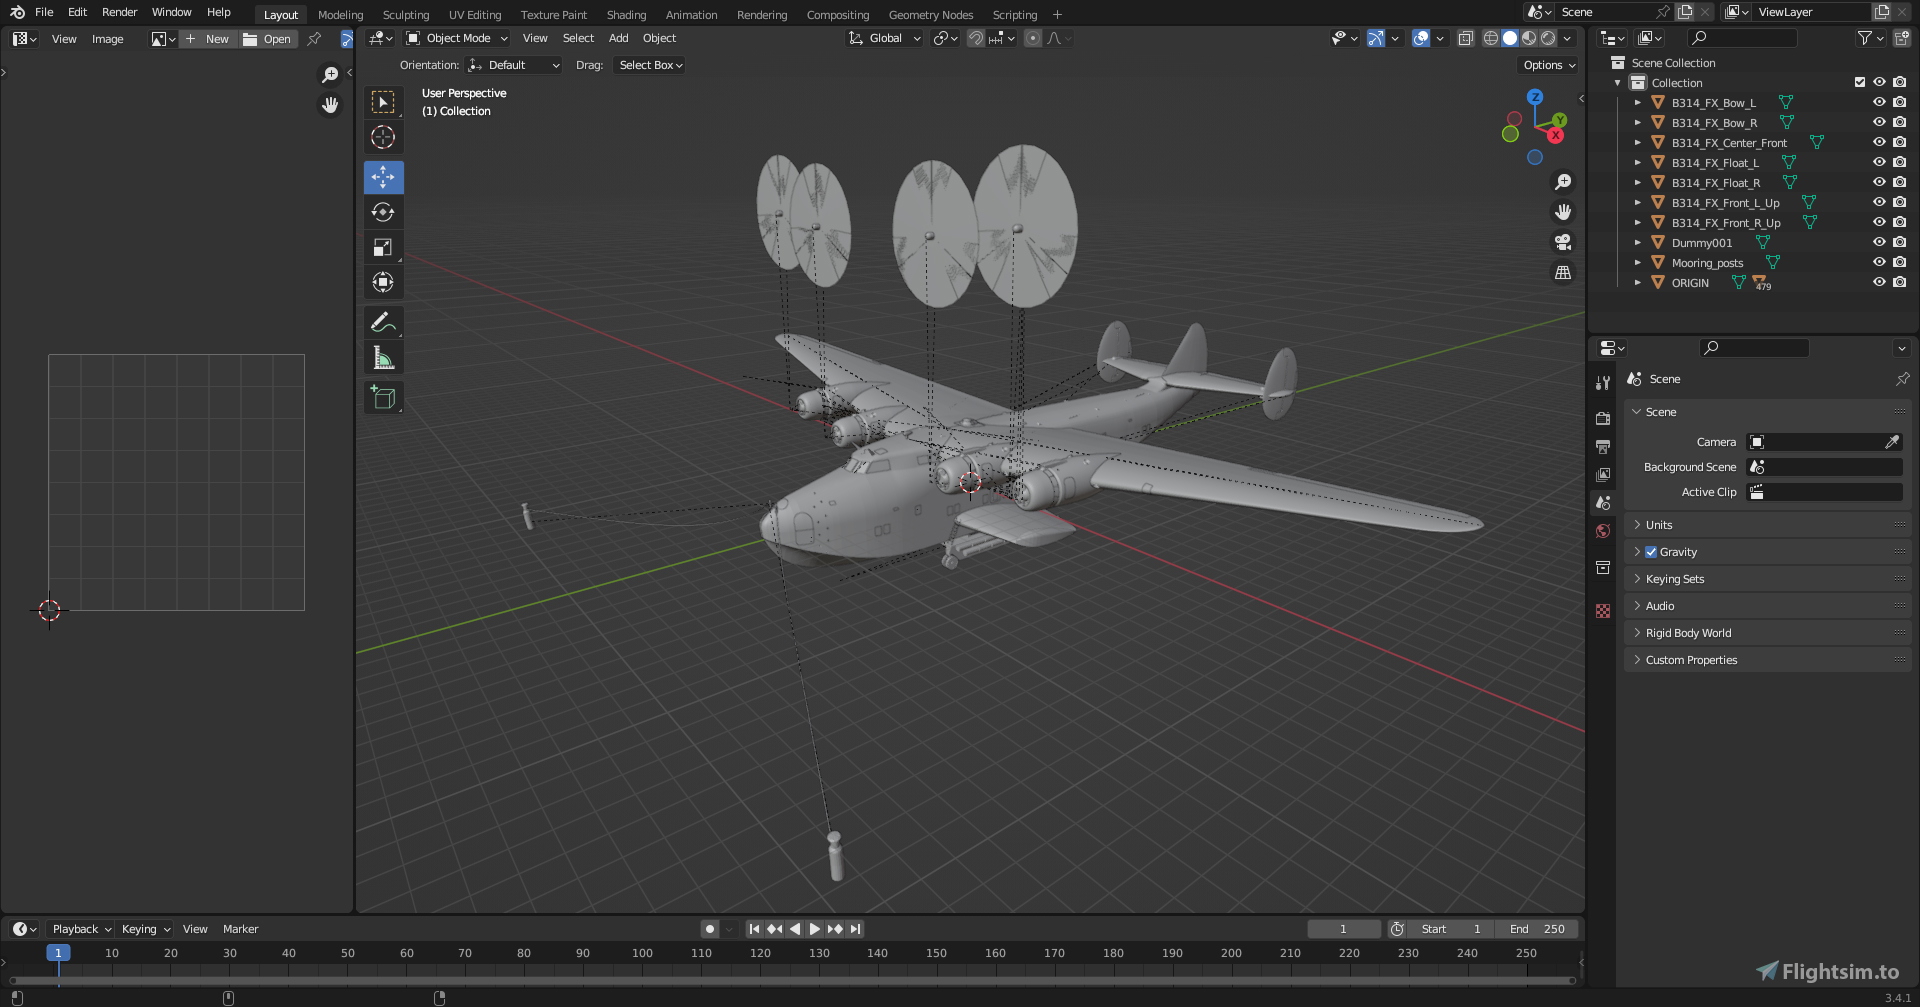Toggle B314_FX_Float_L visibility
The width and height of the screenshot is (1920, 1007).
click(x=1879, y=162)
